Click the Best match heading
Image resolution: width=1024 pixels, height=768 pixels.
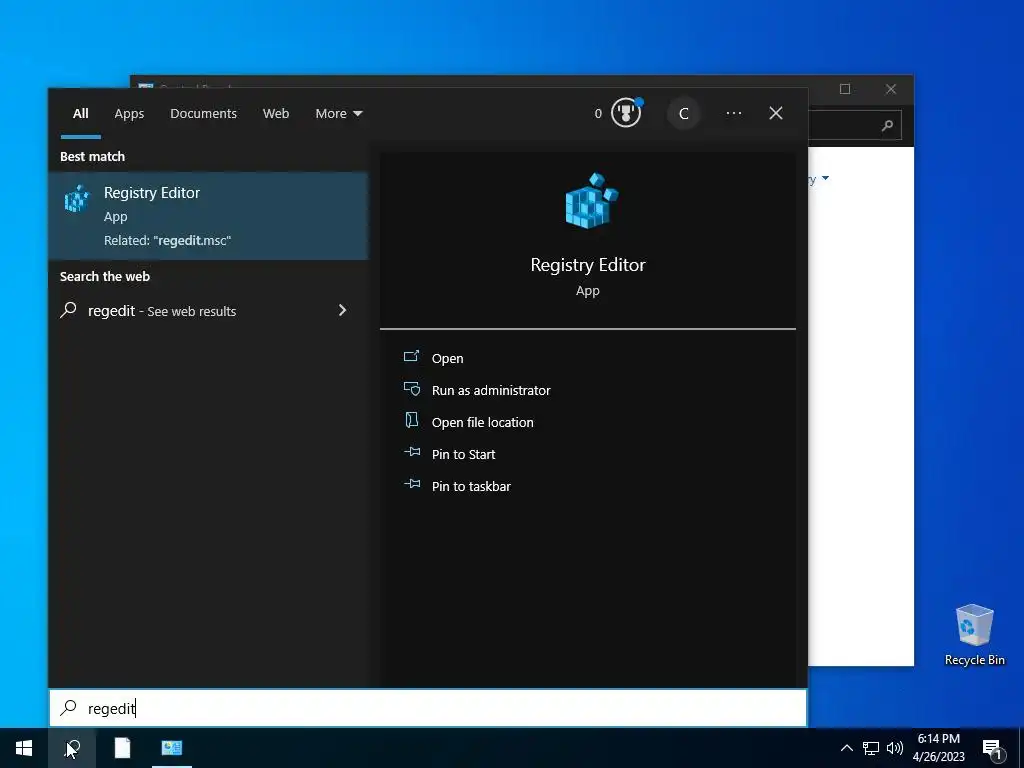[92, 156]
